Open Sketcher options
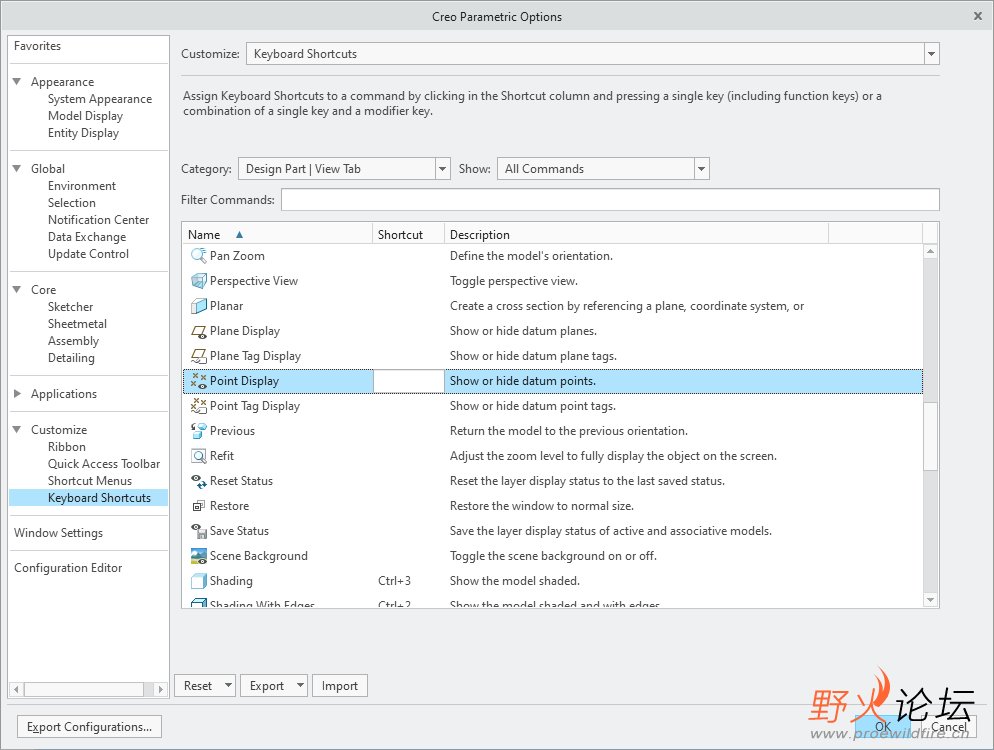The image size is (994, 750). [70, 307]
